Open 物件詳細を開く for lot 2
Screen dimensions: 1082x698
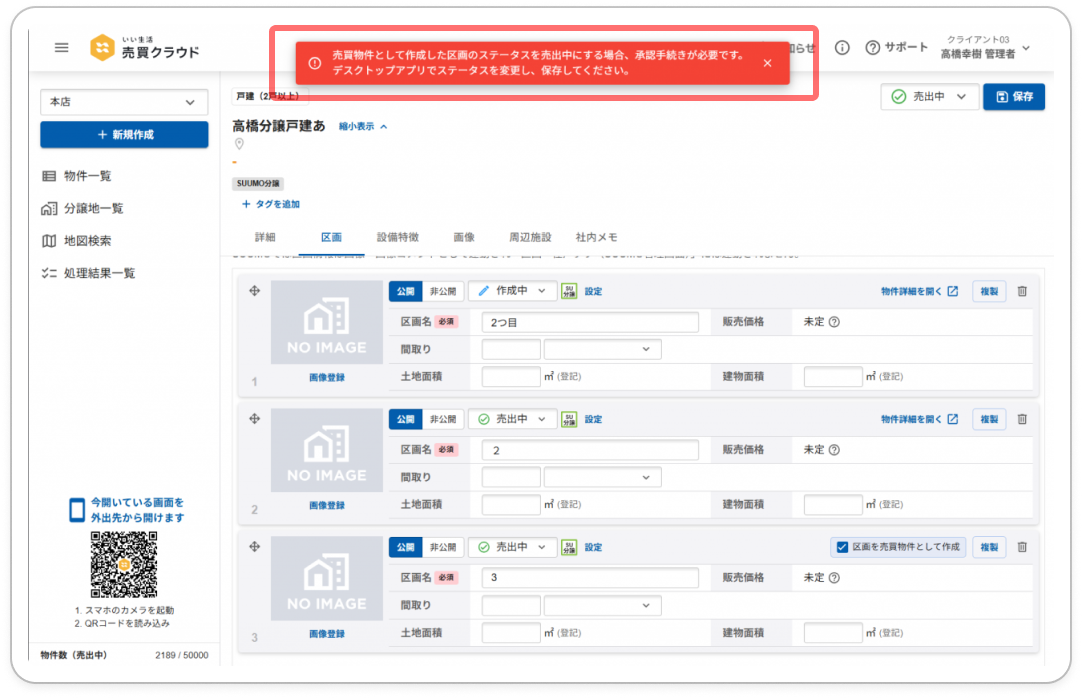[919, 419]
